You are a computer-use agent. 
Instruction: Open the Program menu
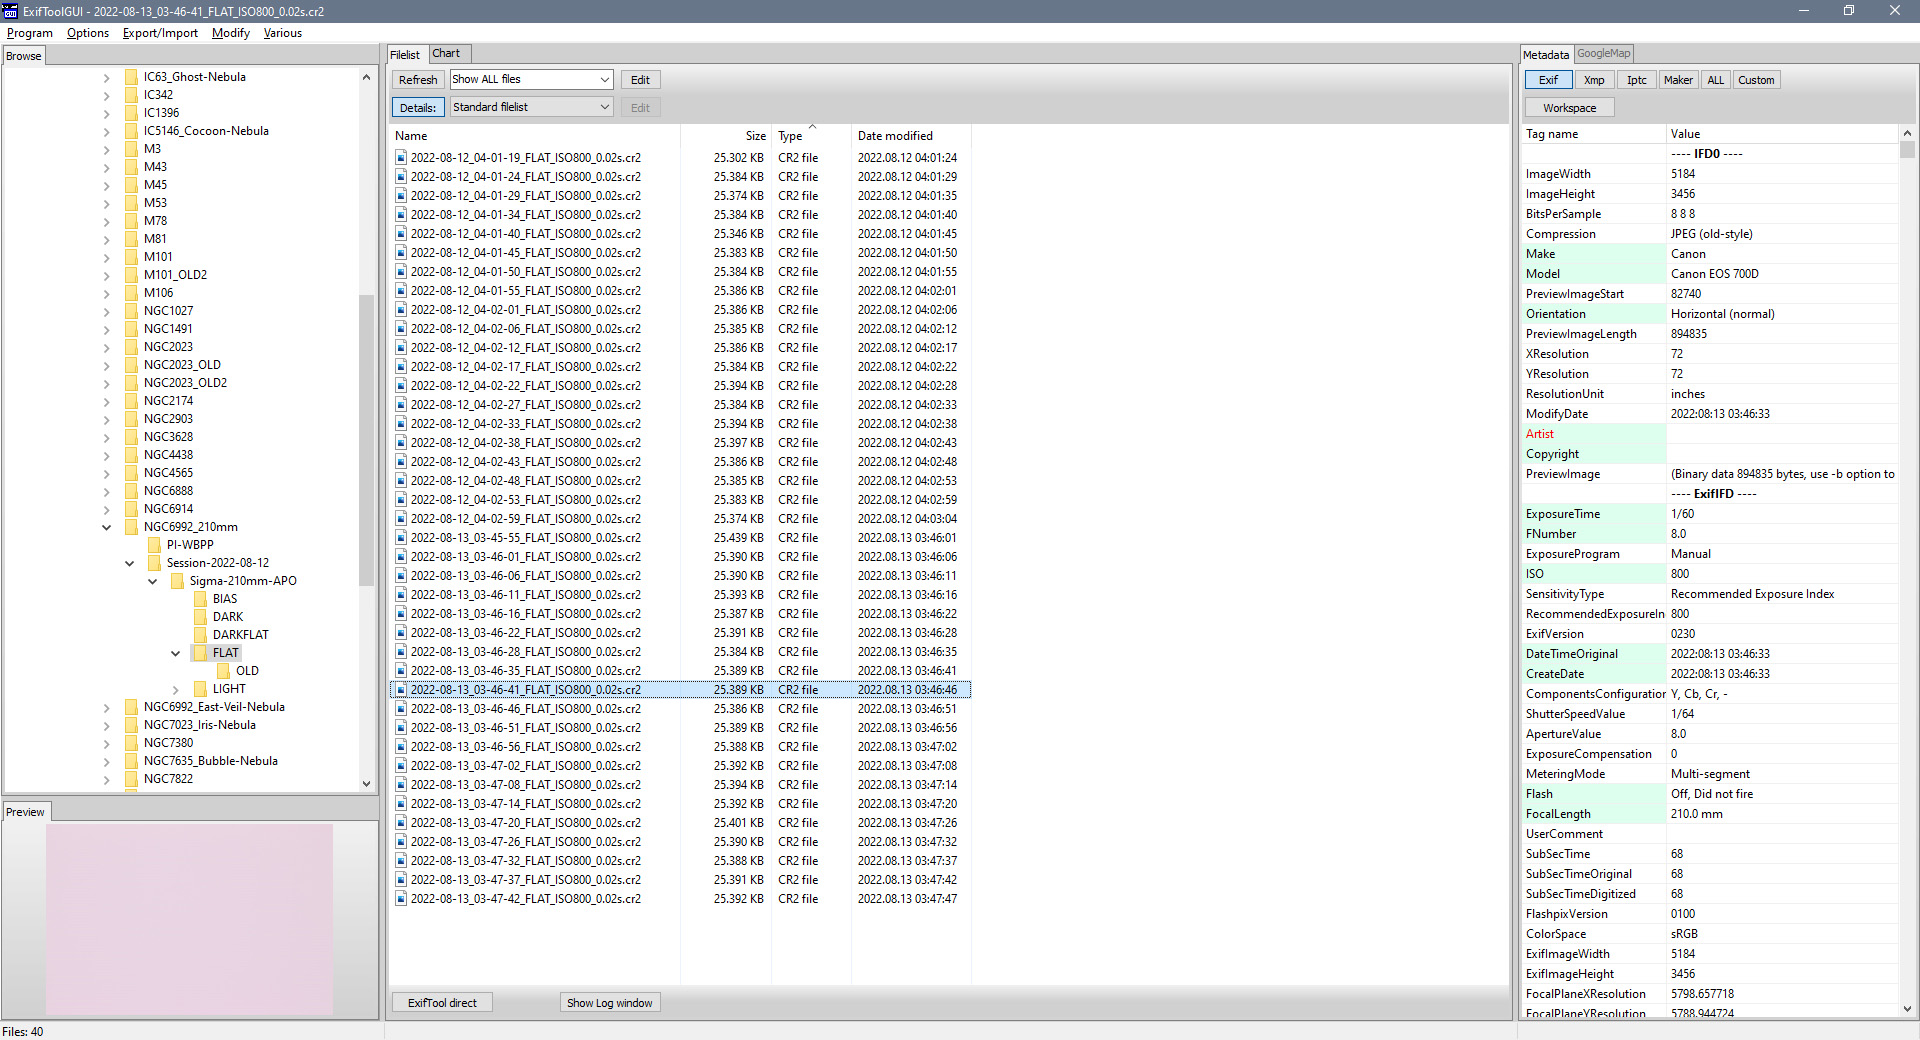(x=30, y=33)
